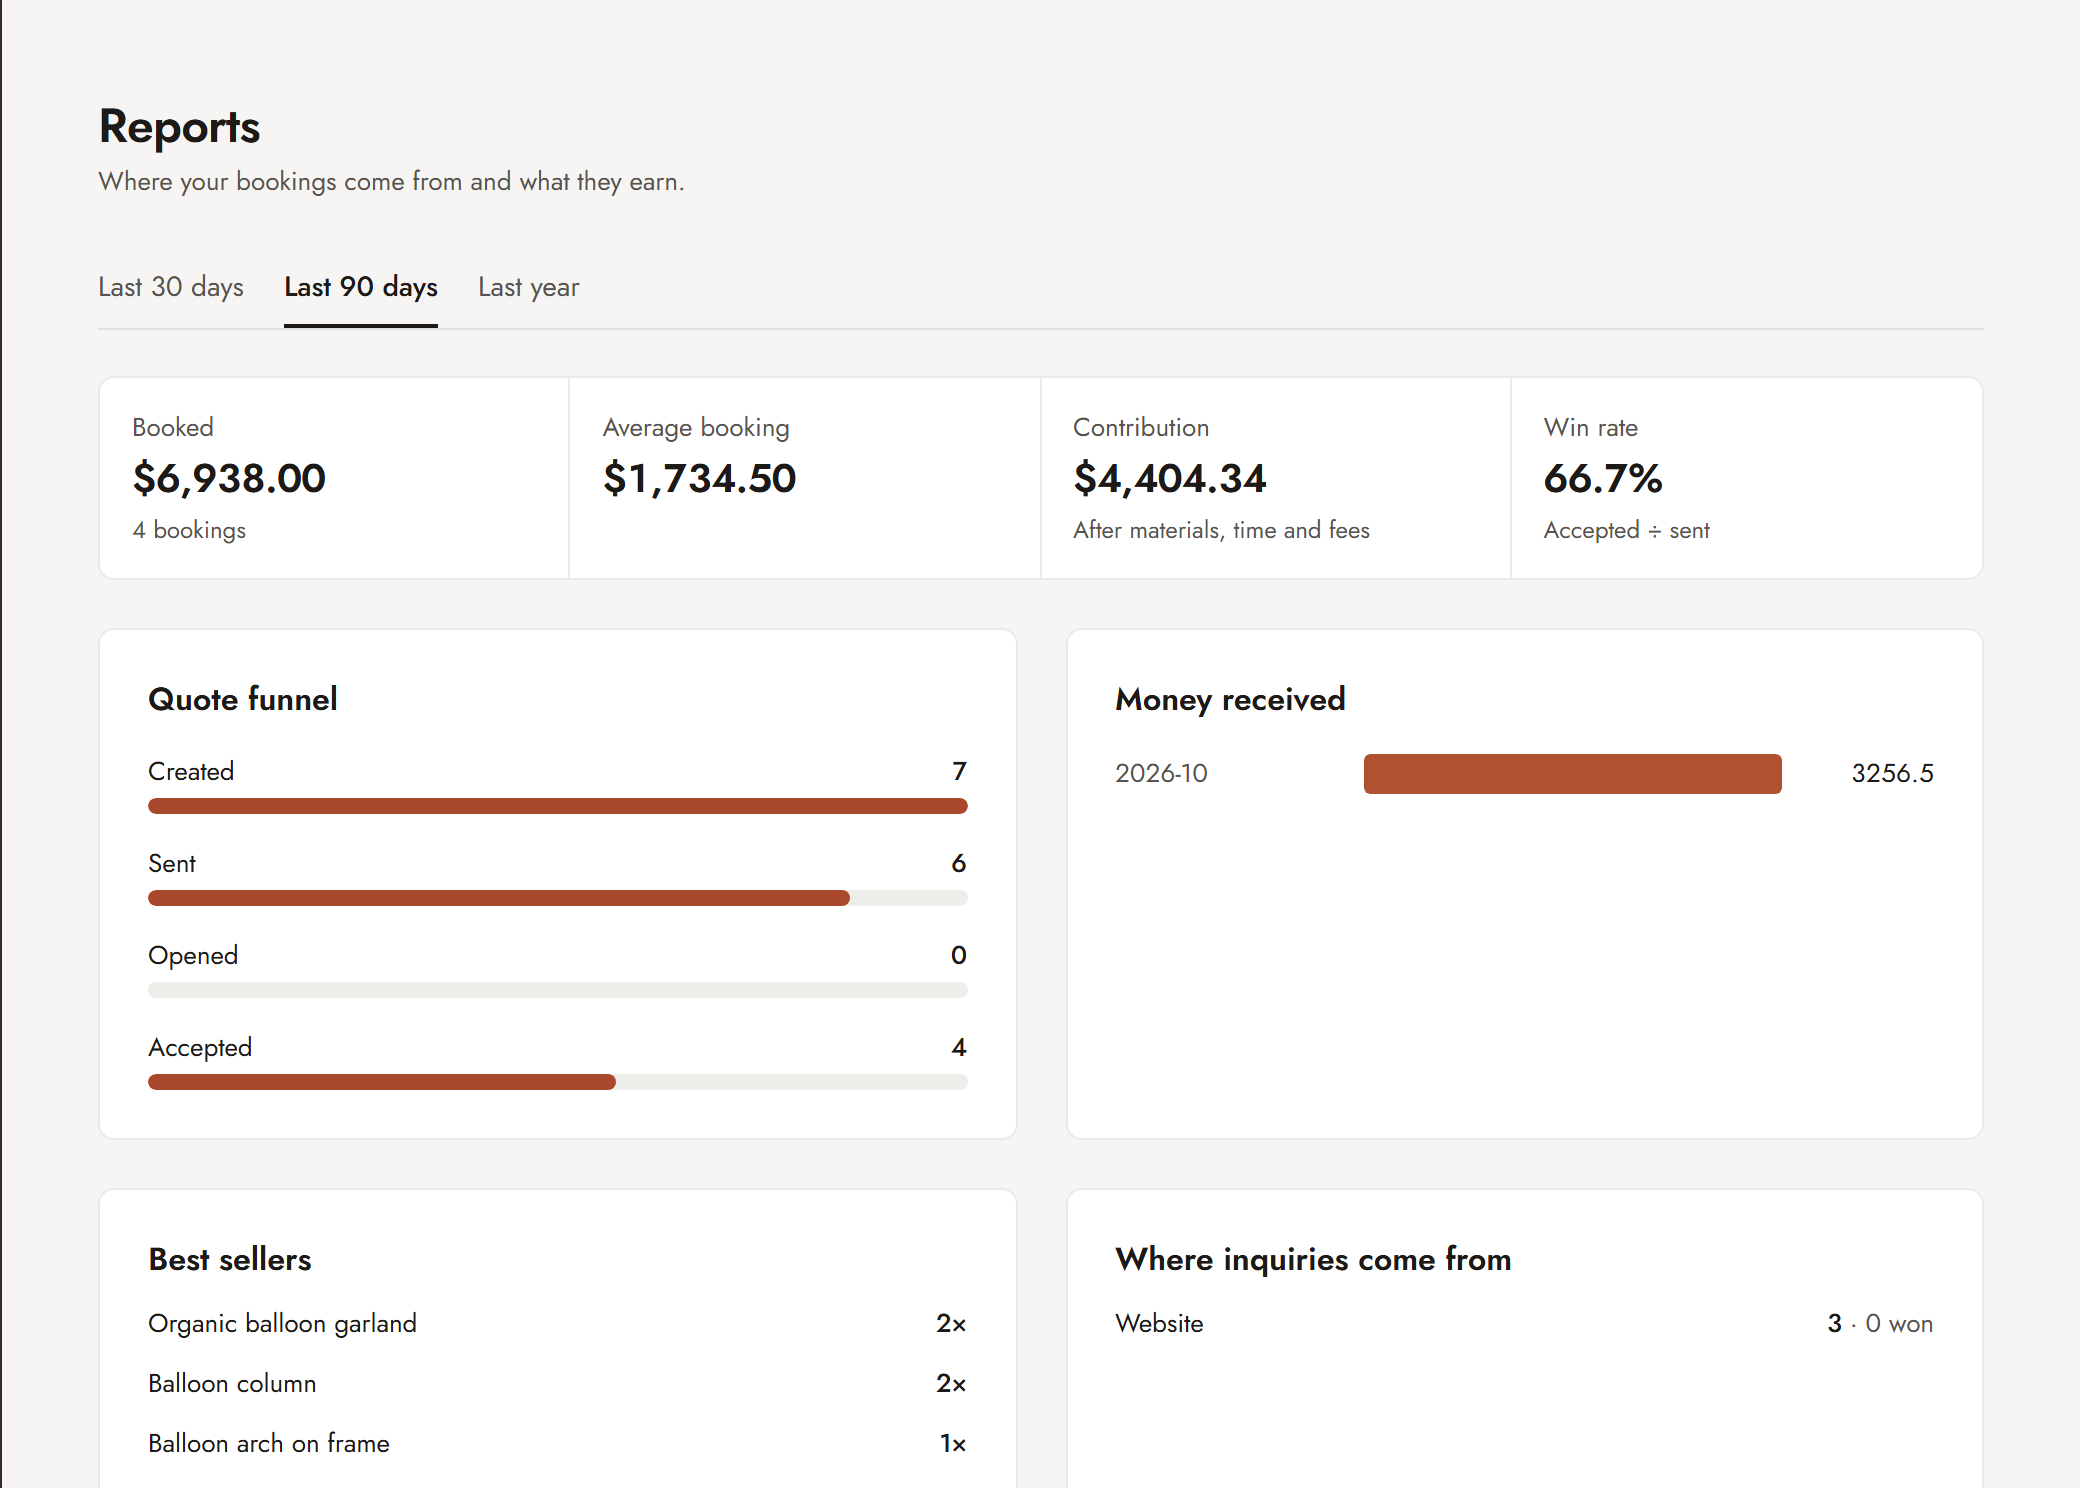Click the Win rate 66.7% value
This screenshot has width=2080, height=1488.
(x=1603, y=478)
